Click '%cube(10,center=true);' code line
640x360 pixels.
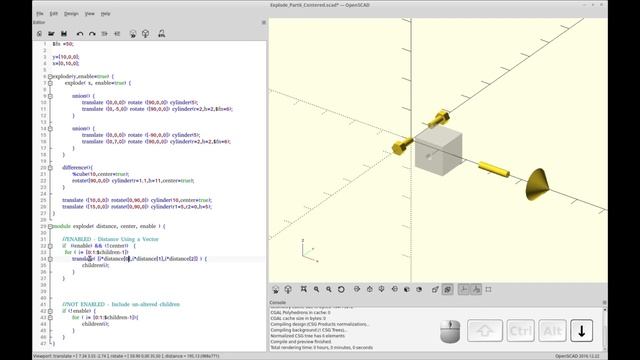(100, 174)
